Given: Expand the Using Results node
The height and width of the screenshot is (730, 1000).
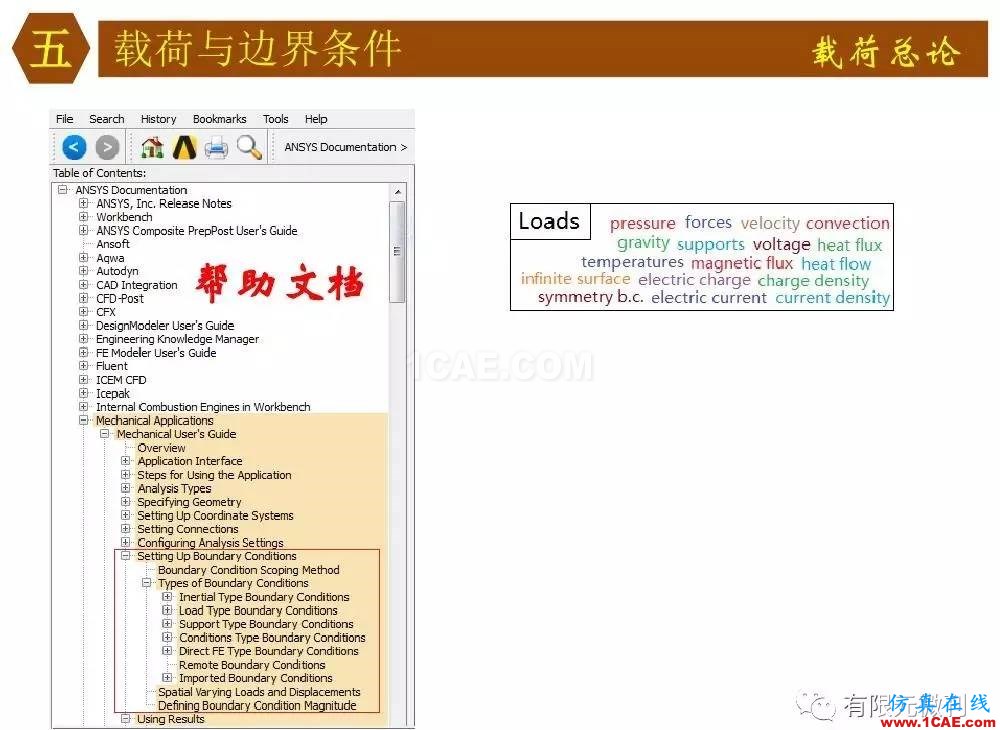Looking at the screenshot, I should coord(126,719).
